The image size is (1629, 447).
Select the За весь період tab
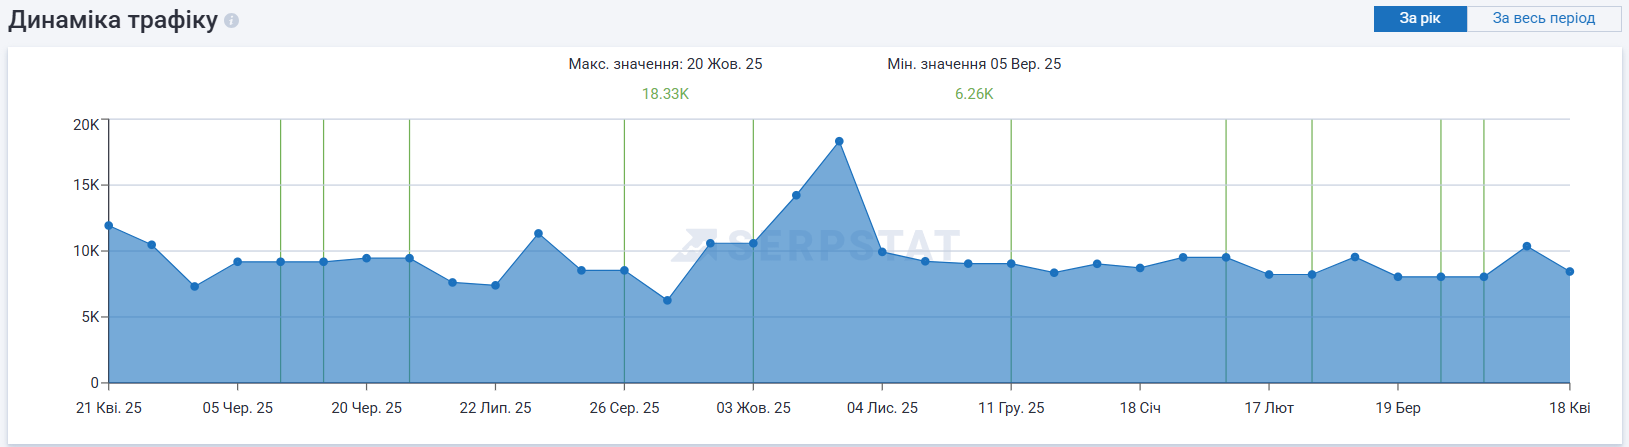tap(1543, 18)
